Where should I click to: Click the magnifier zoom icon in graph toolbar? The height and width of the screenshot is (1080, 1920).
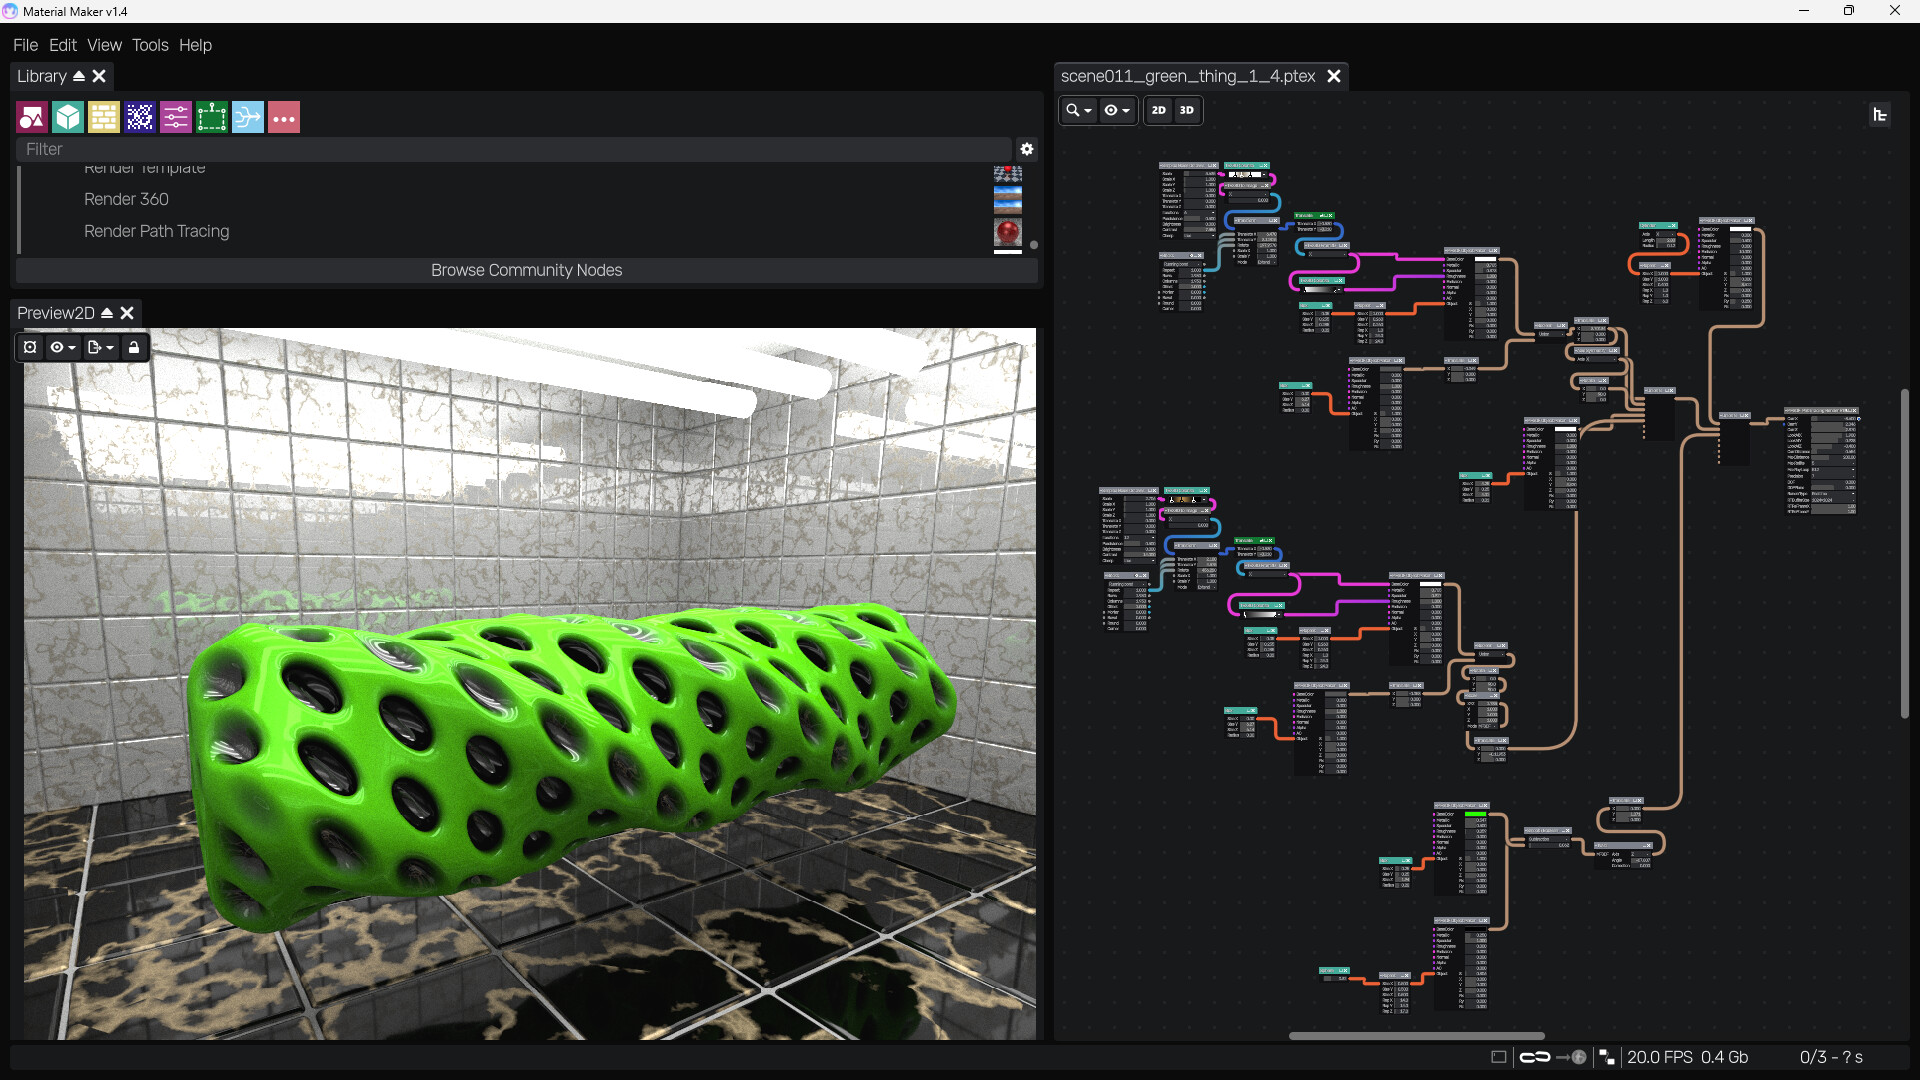1078,110
